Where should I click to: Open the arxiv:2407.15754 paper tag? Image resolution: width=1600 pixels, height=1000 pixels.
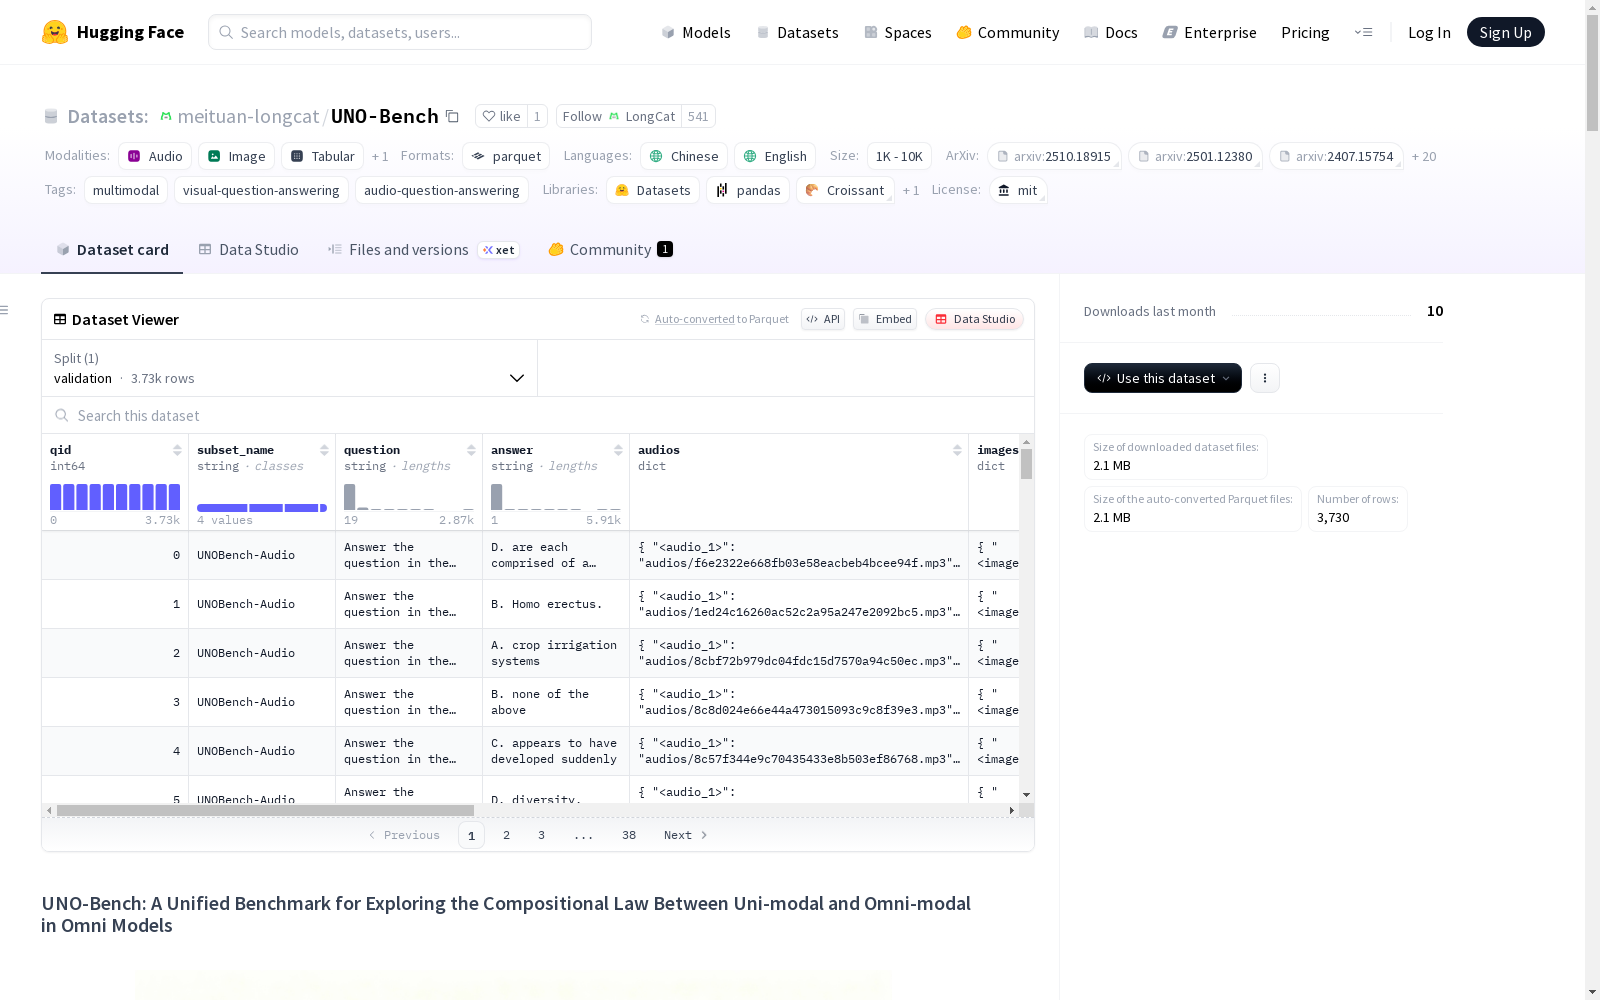pos(1336,156)
